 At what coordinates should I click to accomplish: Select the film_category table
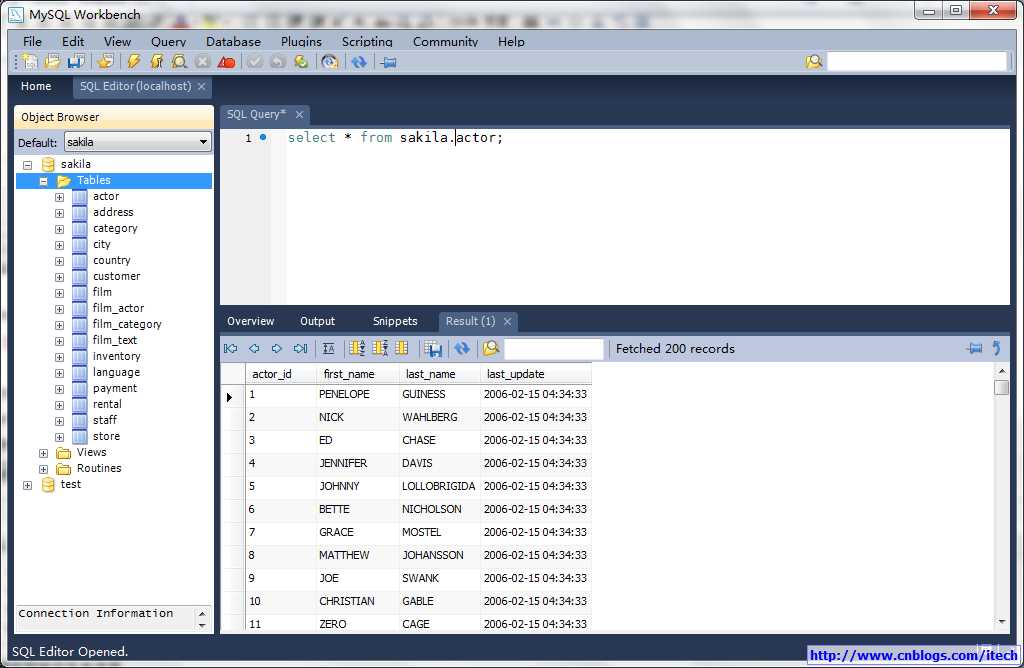127,325
